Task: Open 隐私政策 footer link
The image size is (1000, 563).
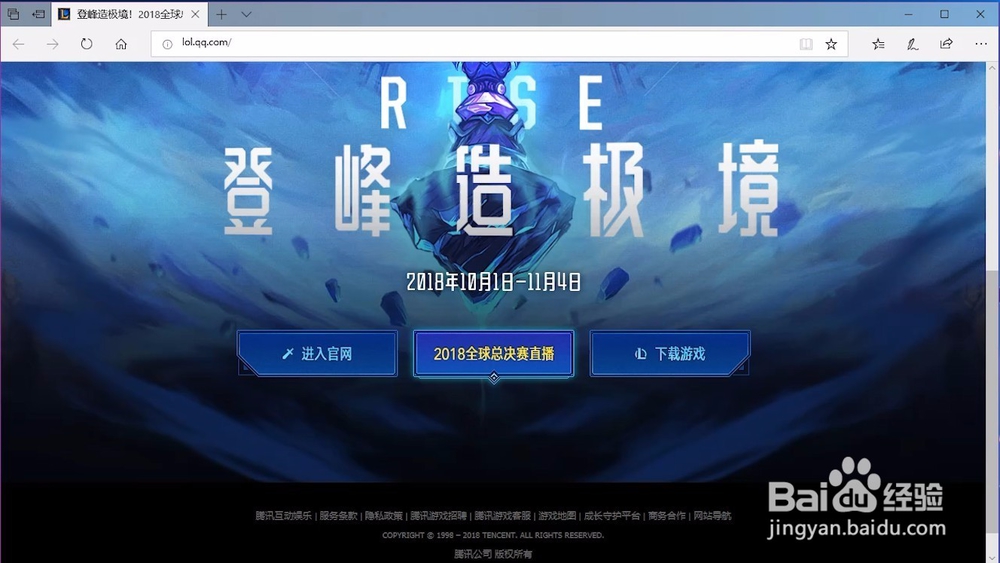Action: tap(384, 516)
